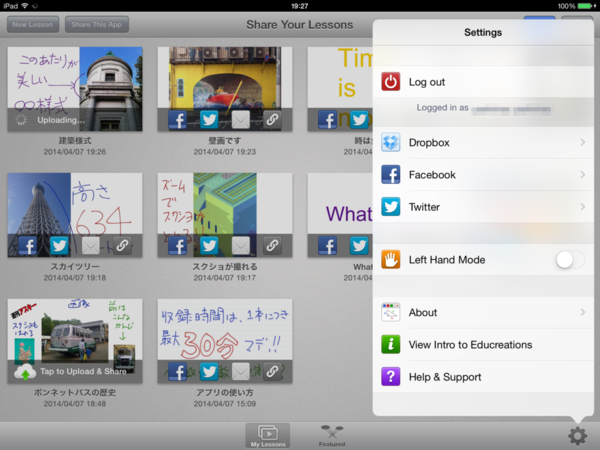The height and width of the screenshot is (450, 600).
Task: Open Help & Support entry
Action: tap(483, 377)
